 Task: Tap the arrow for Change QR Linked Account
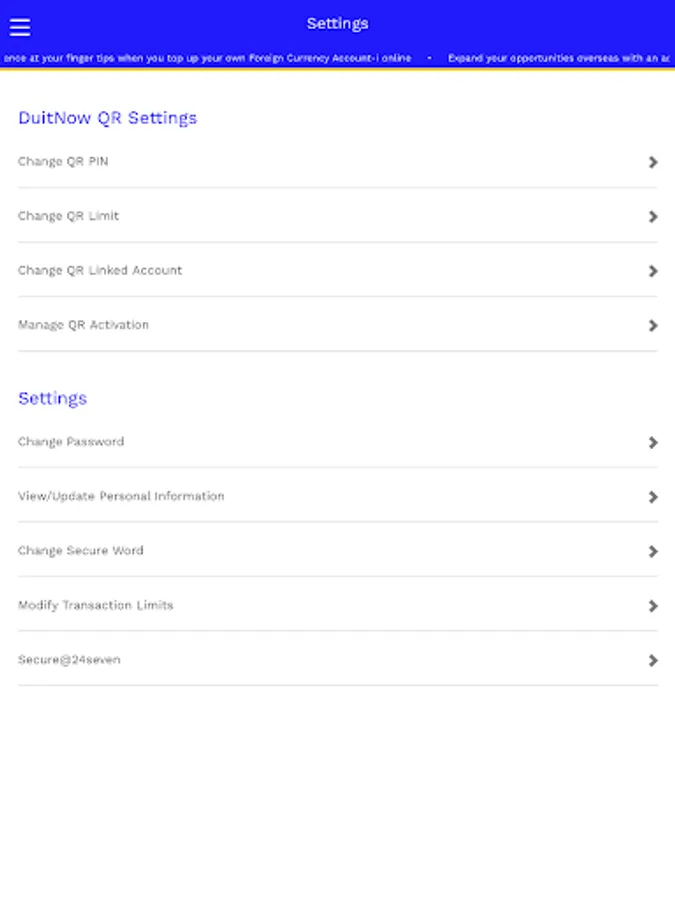pos(653,271)
